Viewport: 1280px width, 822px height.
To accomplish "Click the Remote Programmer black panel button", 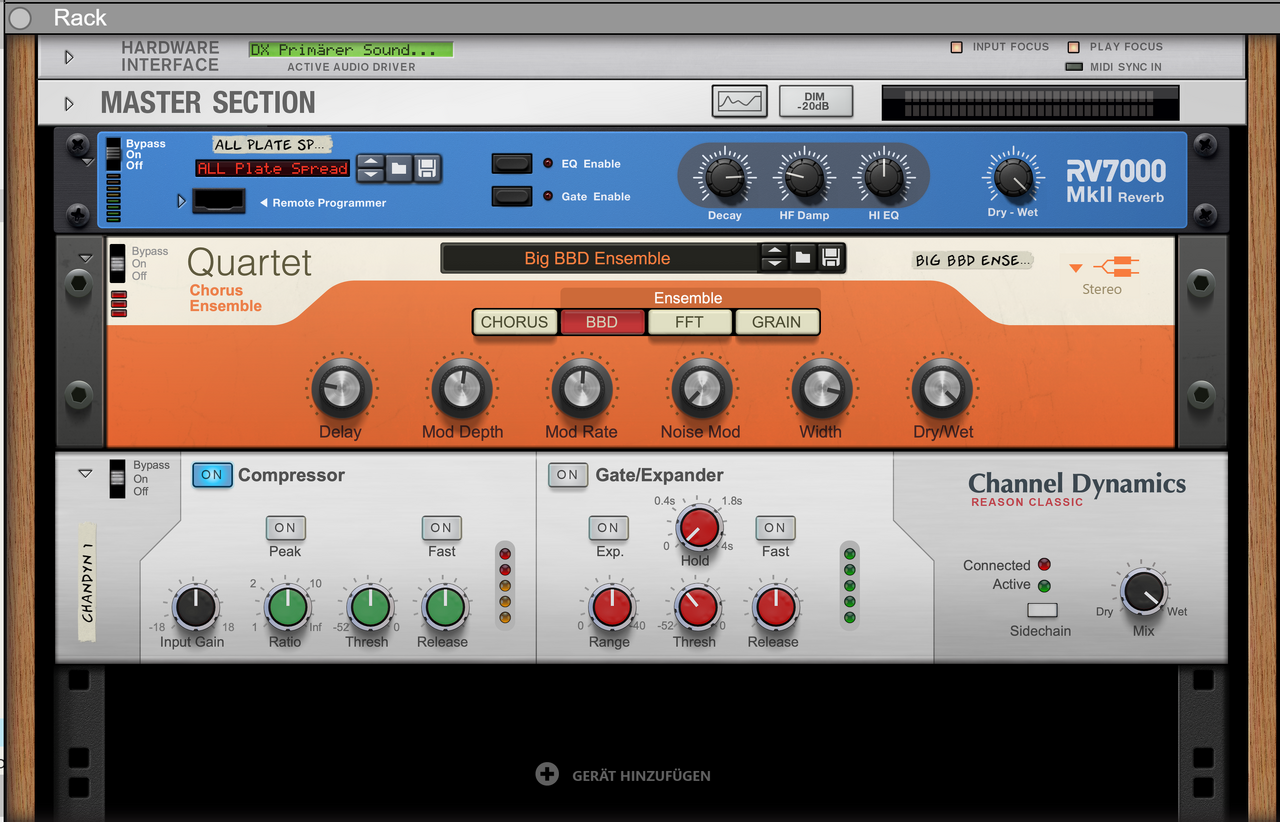I will [x=218, y=201].
